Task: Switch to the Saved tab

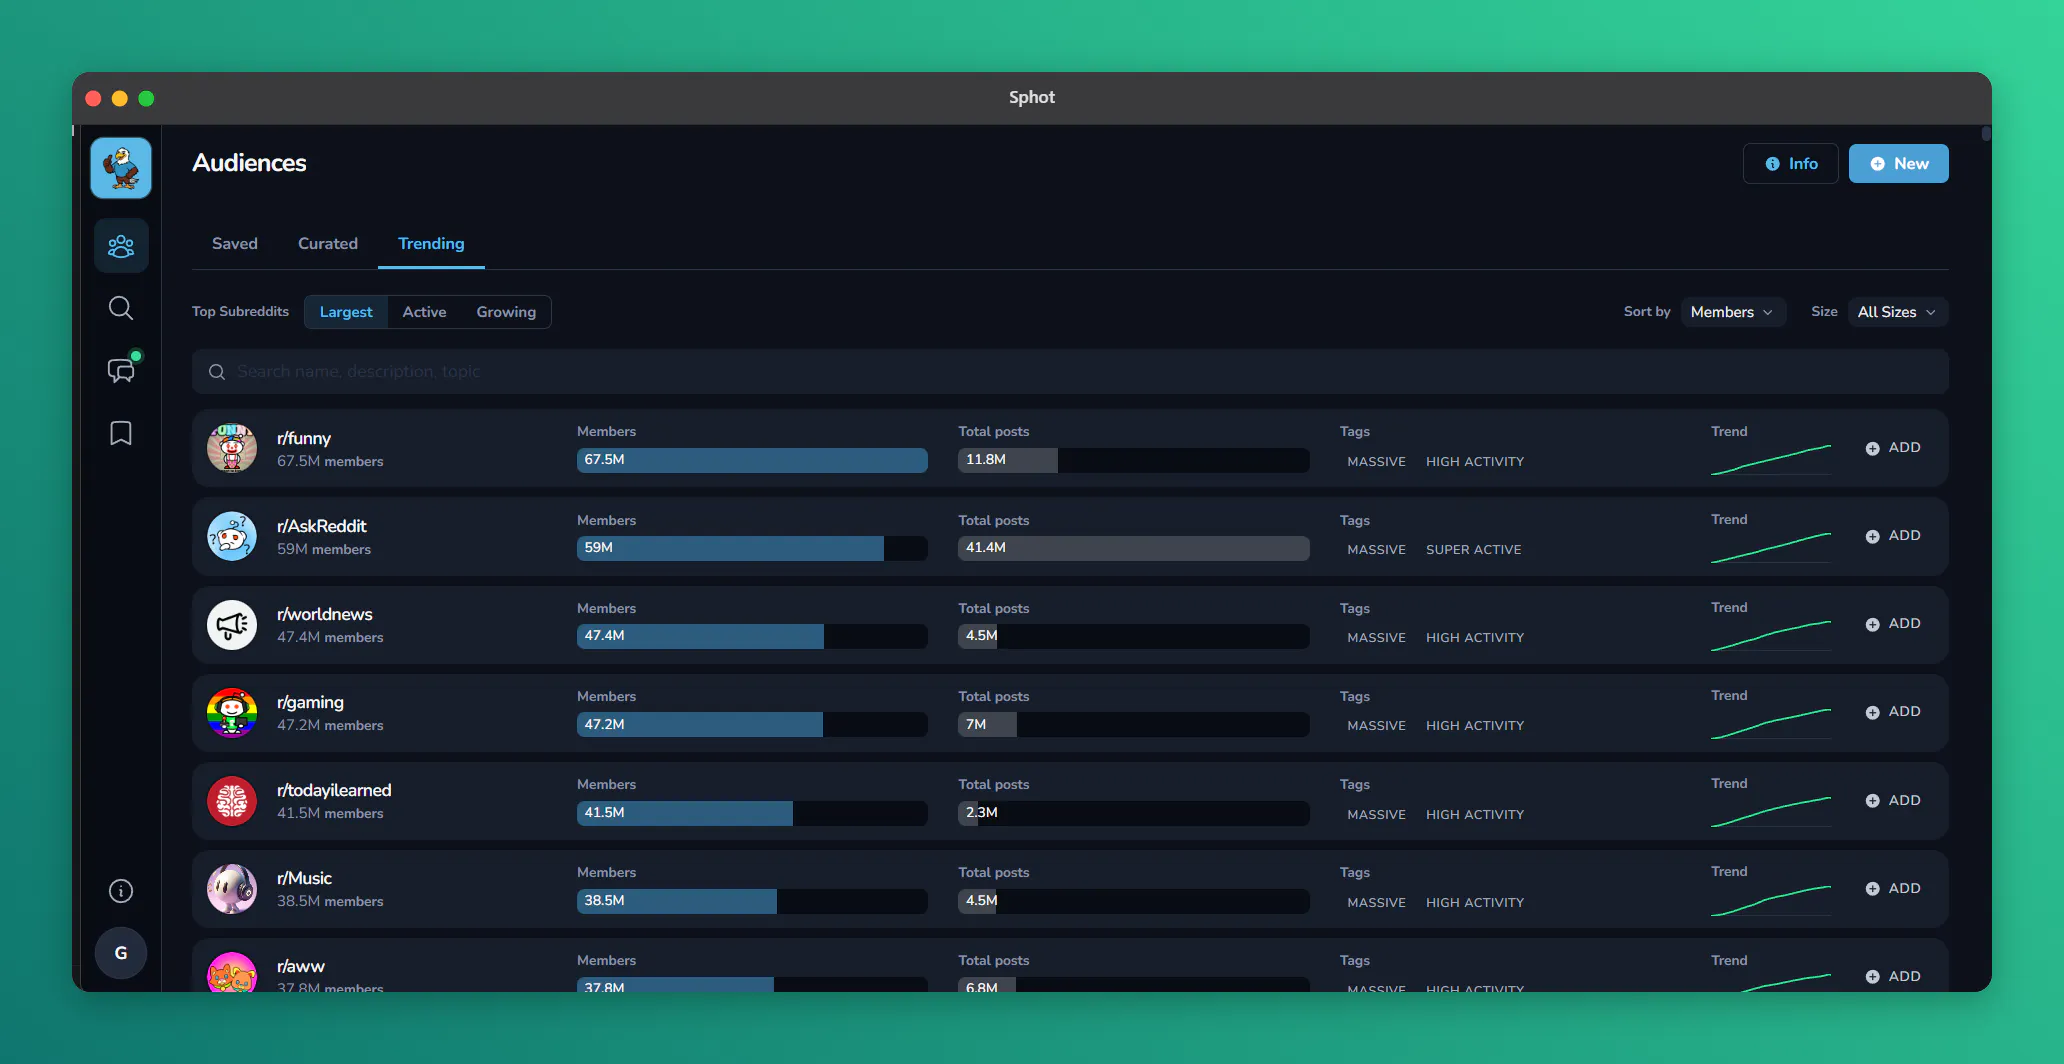Action: point(235,244)
